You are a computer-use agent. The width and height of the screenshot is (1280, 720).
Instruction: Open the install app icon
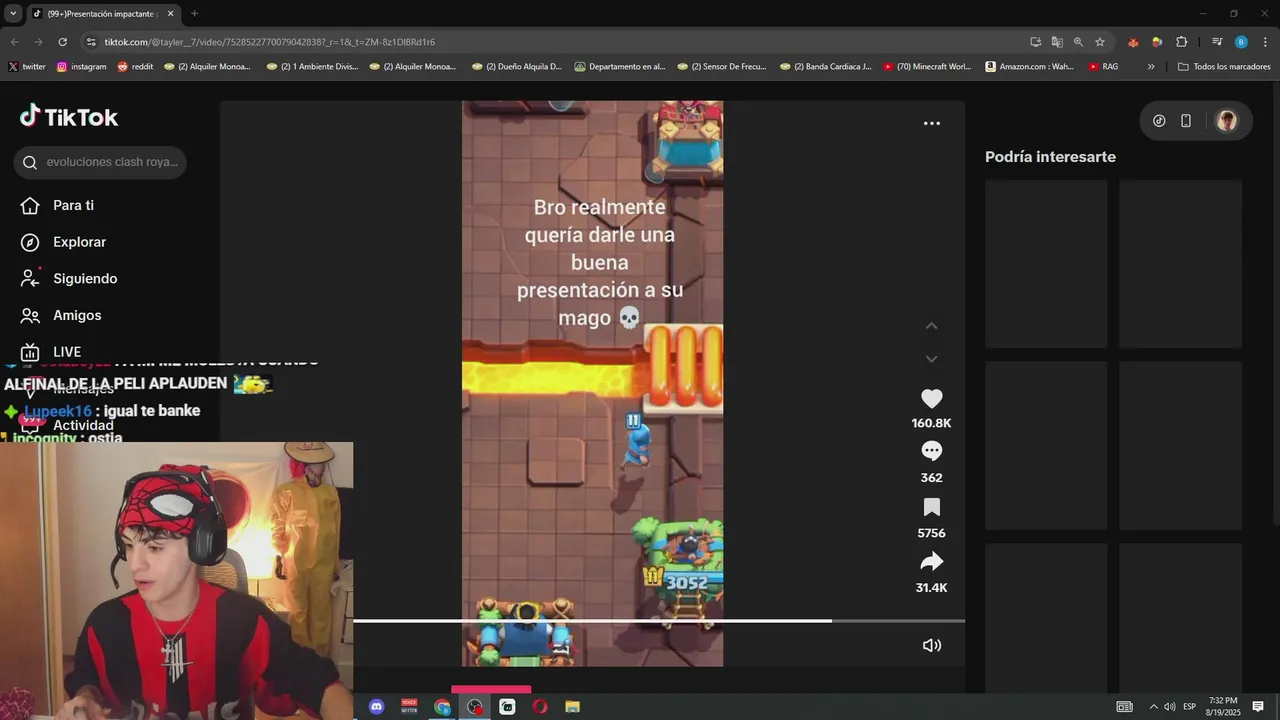coord(1036,42)
